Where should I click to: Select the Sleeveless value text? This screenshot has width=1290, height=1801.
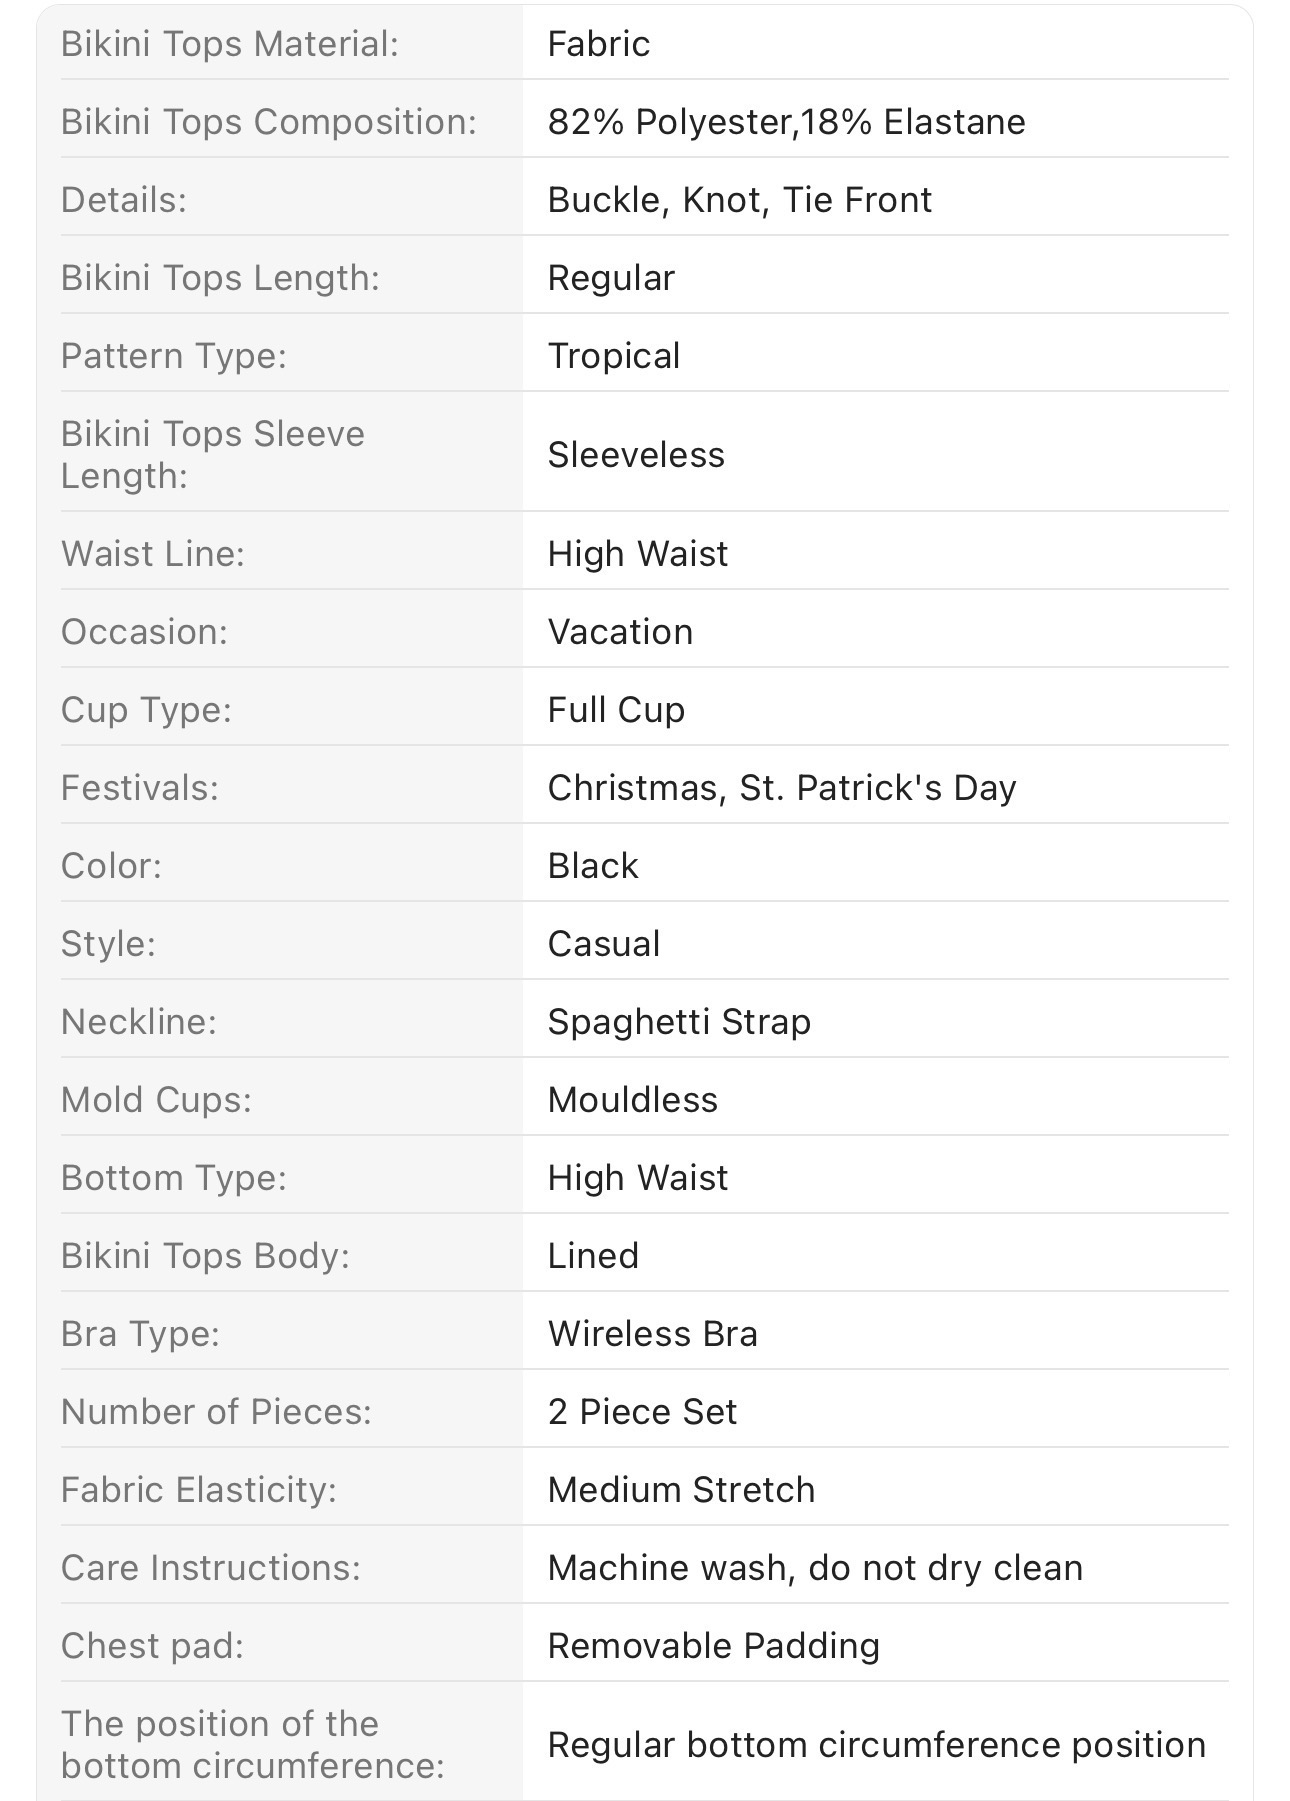(x=636, y=455)
